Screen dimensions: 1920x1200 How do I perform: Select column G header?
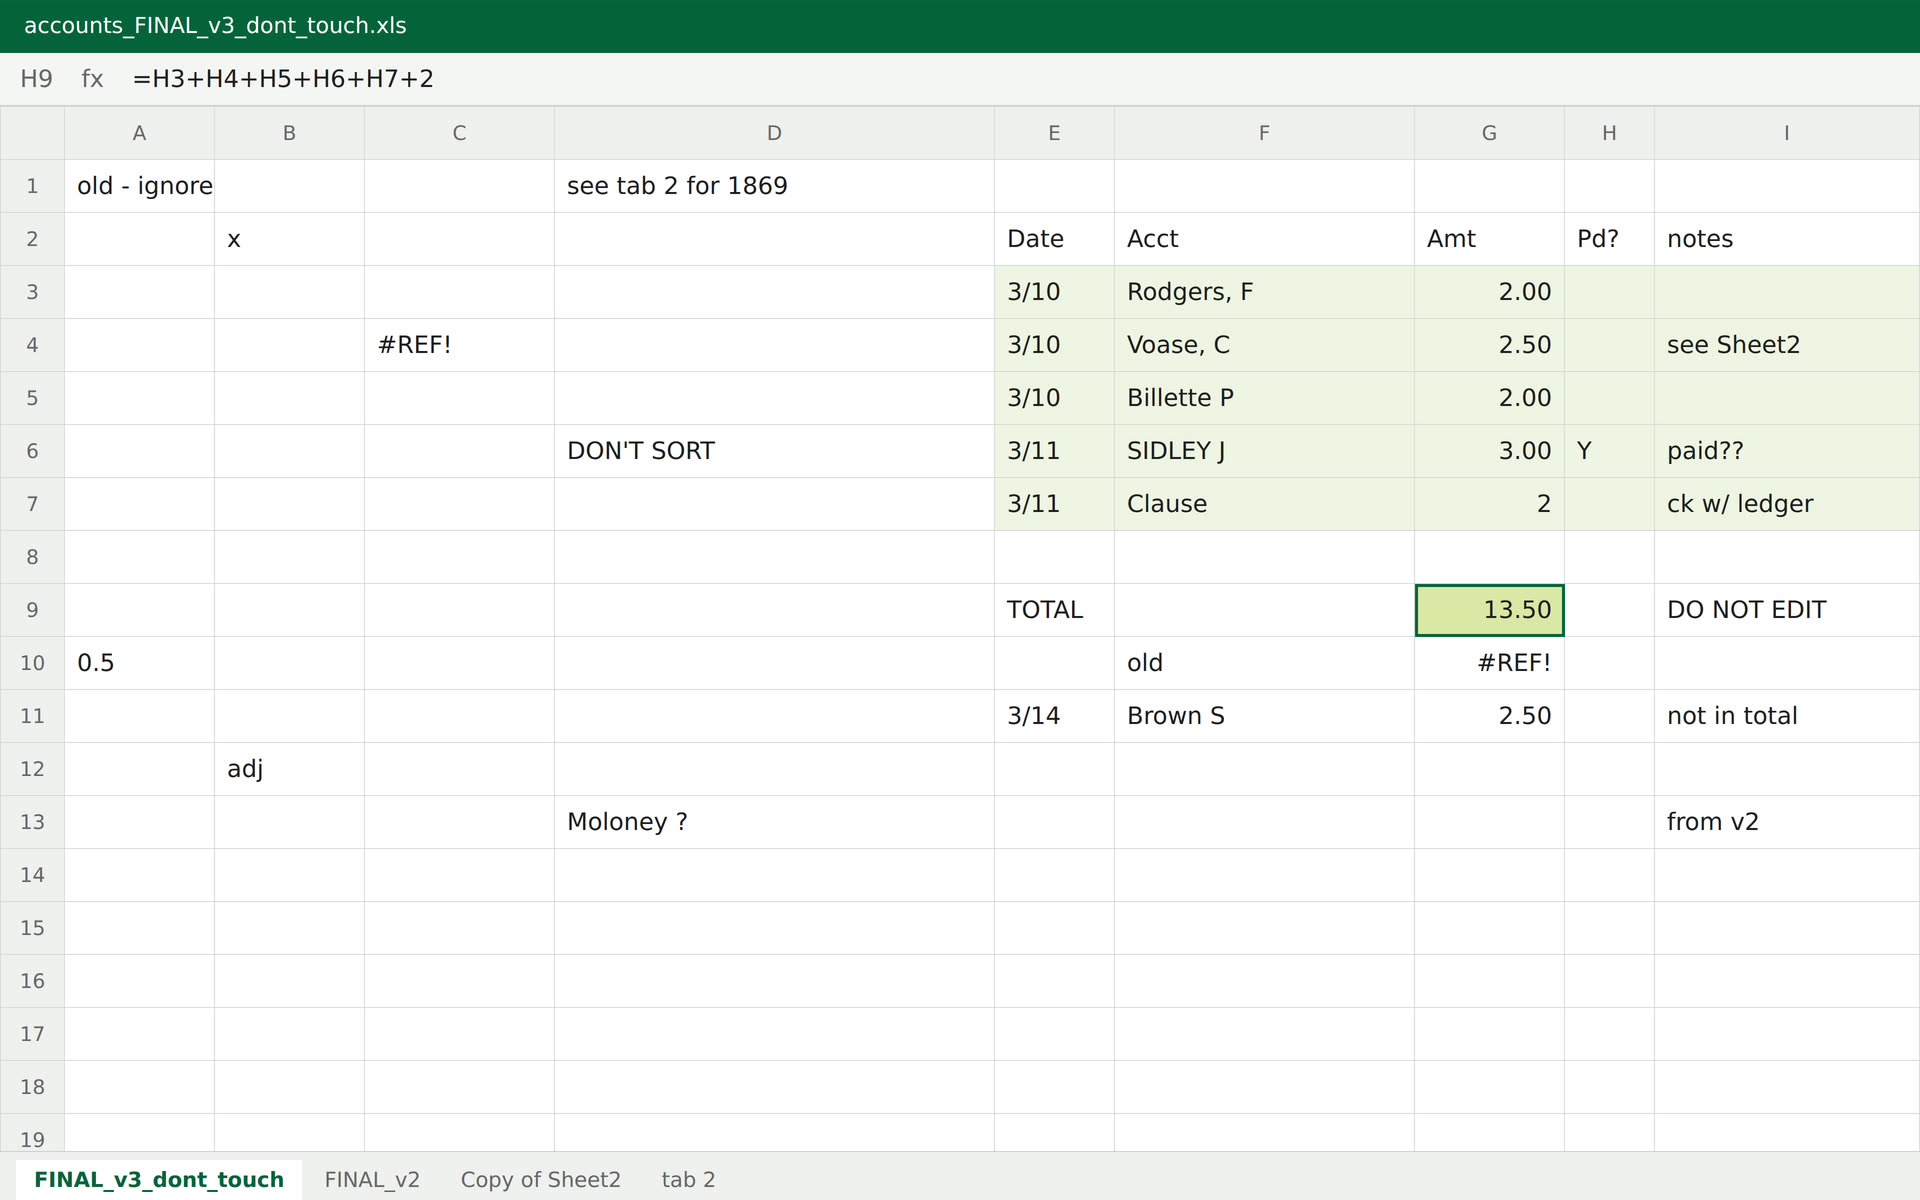[1489, 133]
